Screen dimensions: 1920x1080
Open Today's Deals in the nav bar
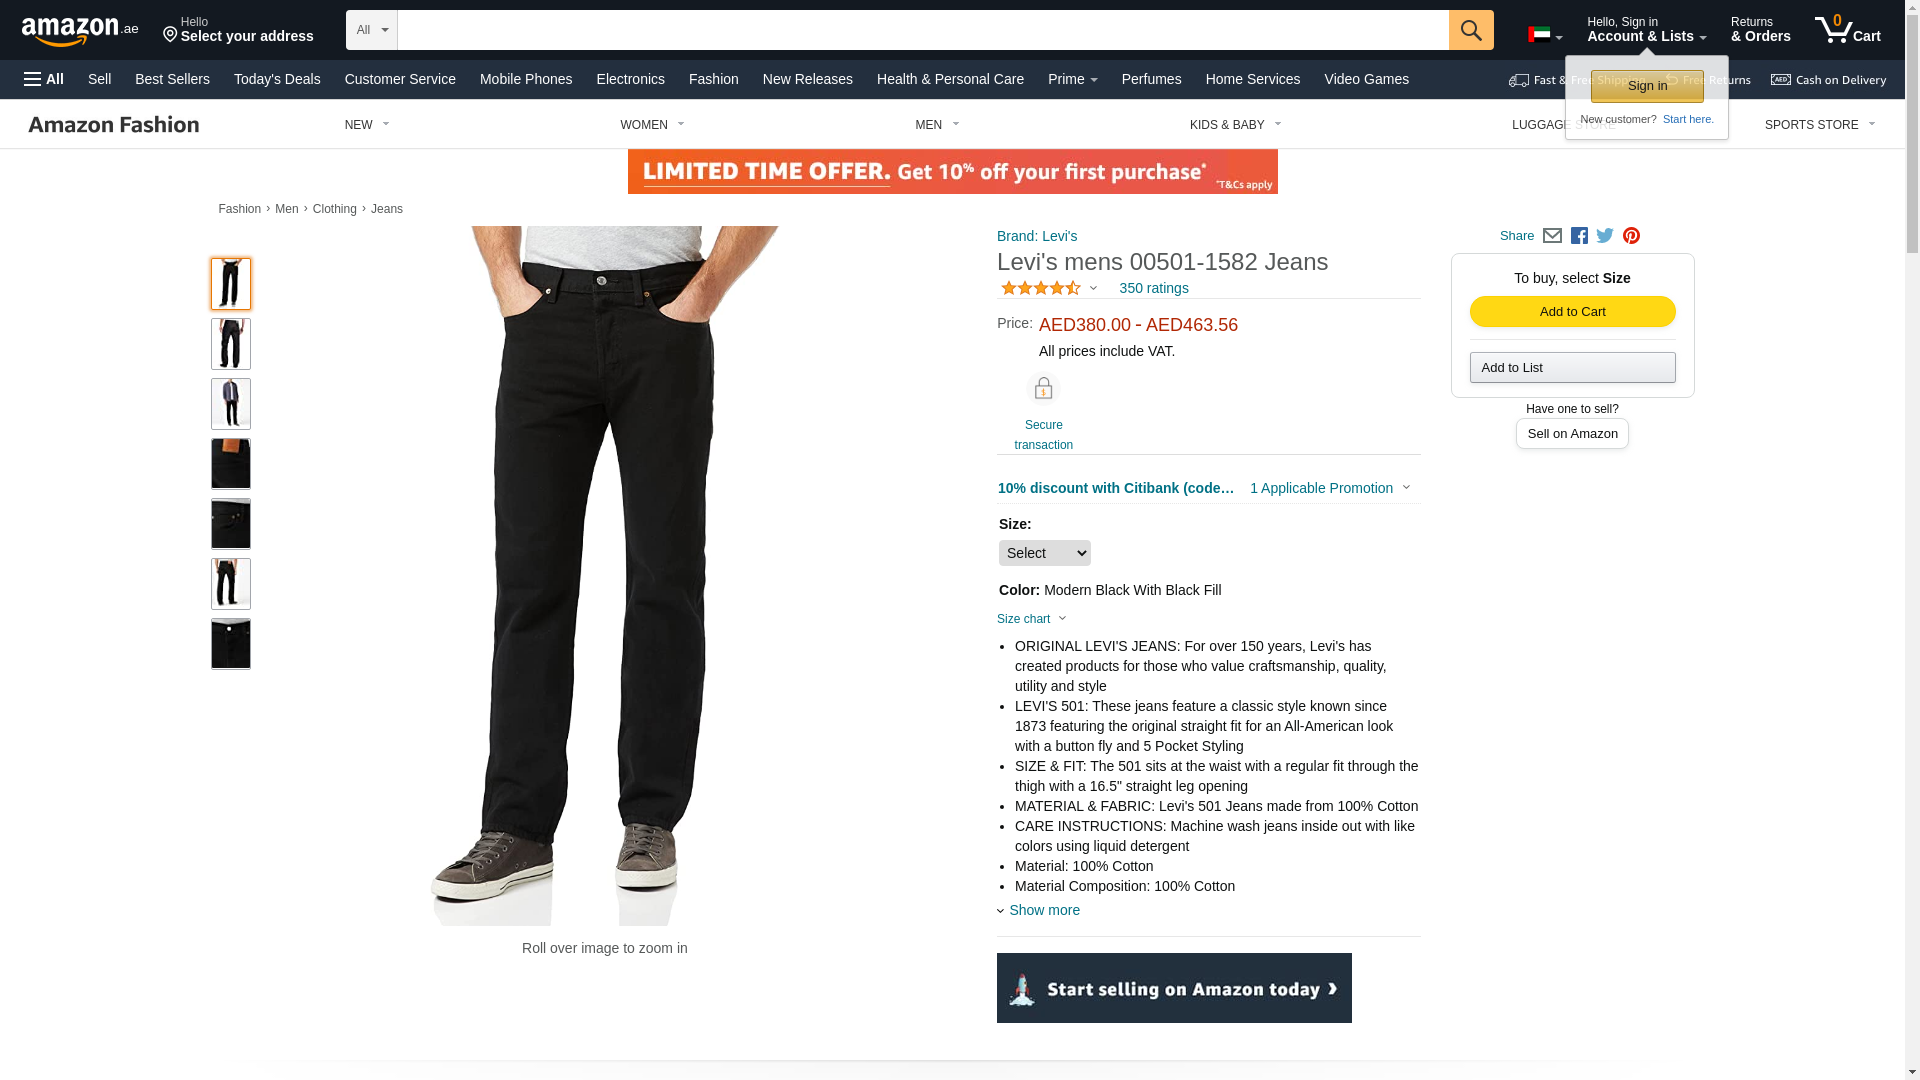[277, 79]
